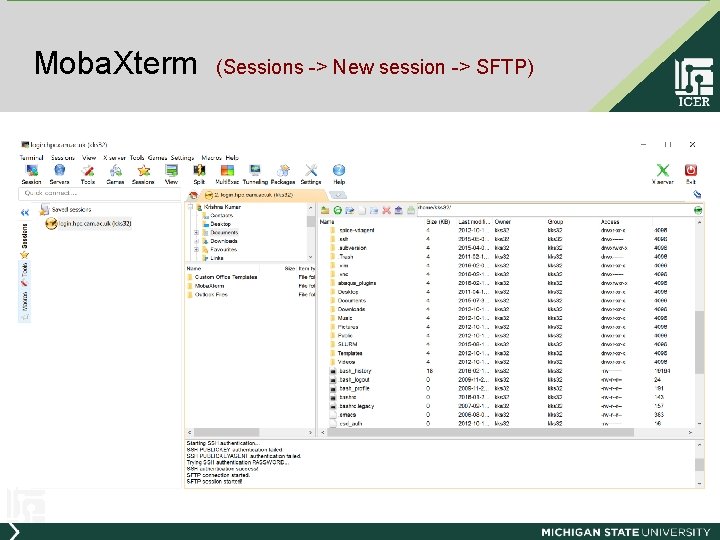Select the abaqus_plugins remote folder
Screen dimensions: 720x540
click(x=353, y=283)
